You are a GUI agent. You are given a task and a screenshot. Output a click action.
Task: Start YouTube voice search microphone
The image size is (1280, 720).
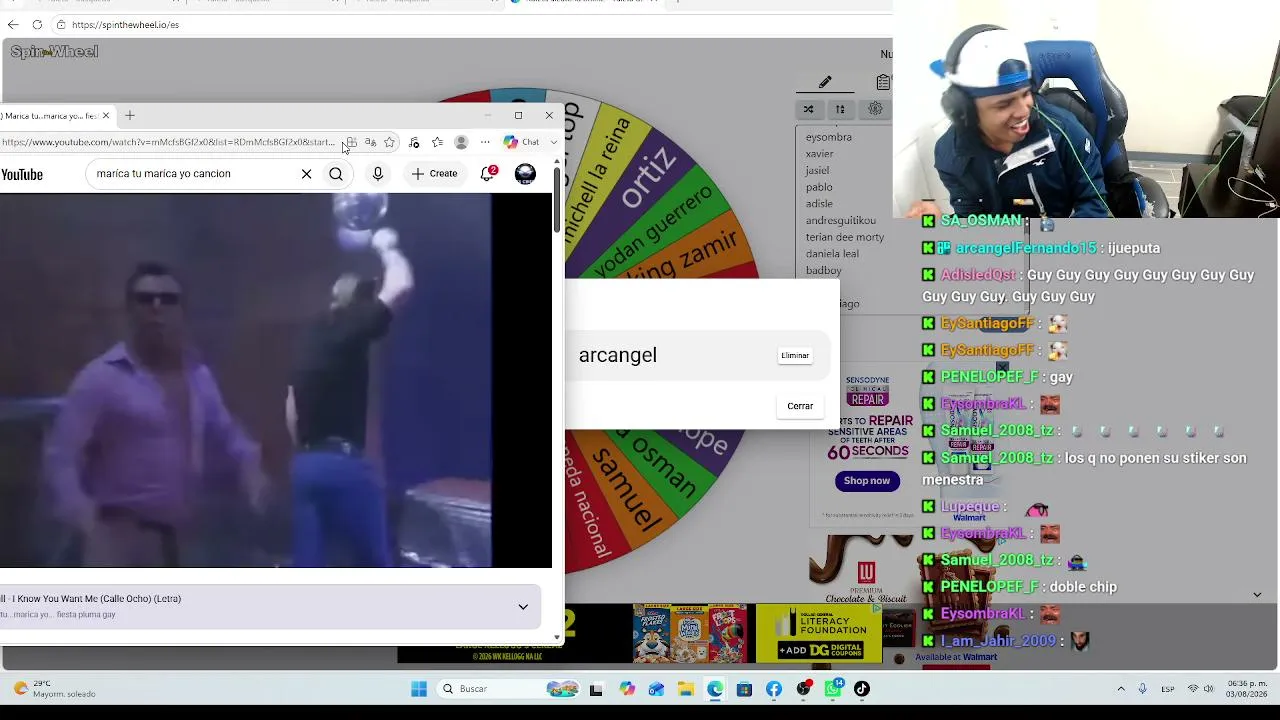point(378,174)
